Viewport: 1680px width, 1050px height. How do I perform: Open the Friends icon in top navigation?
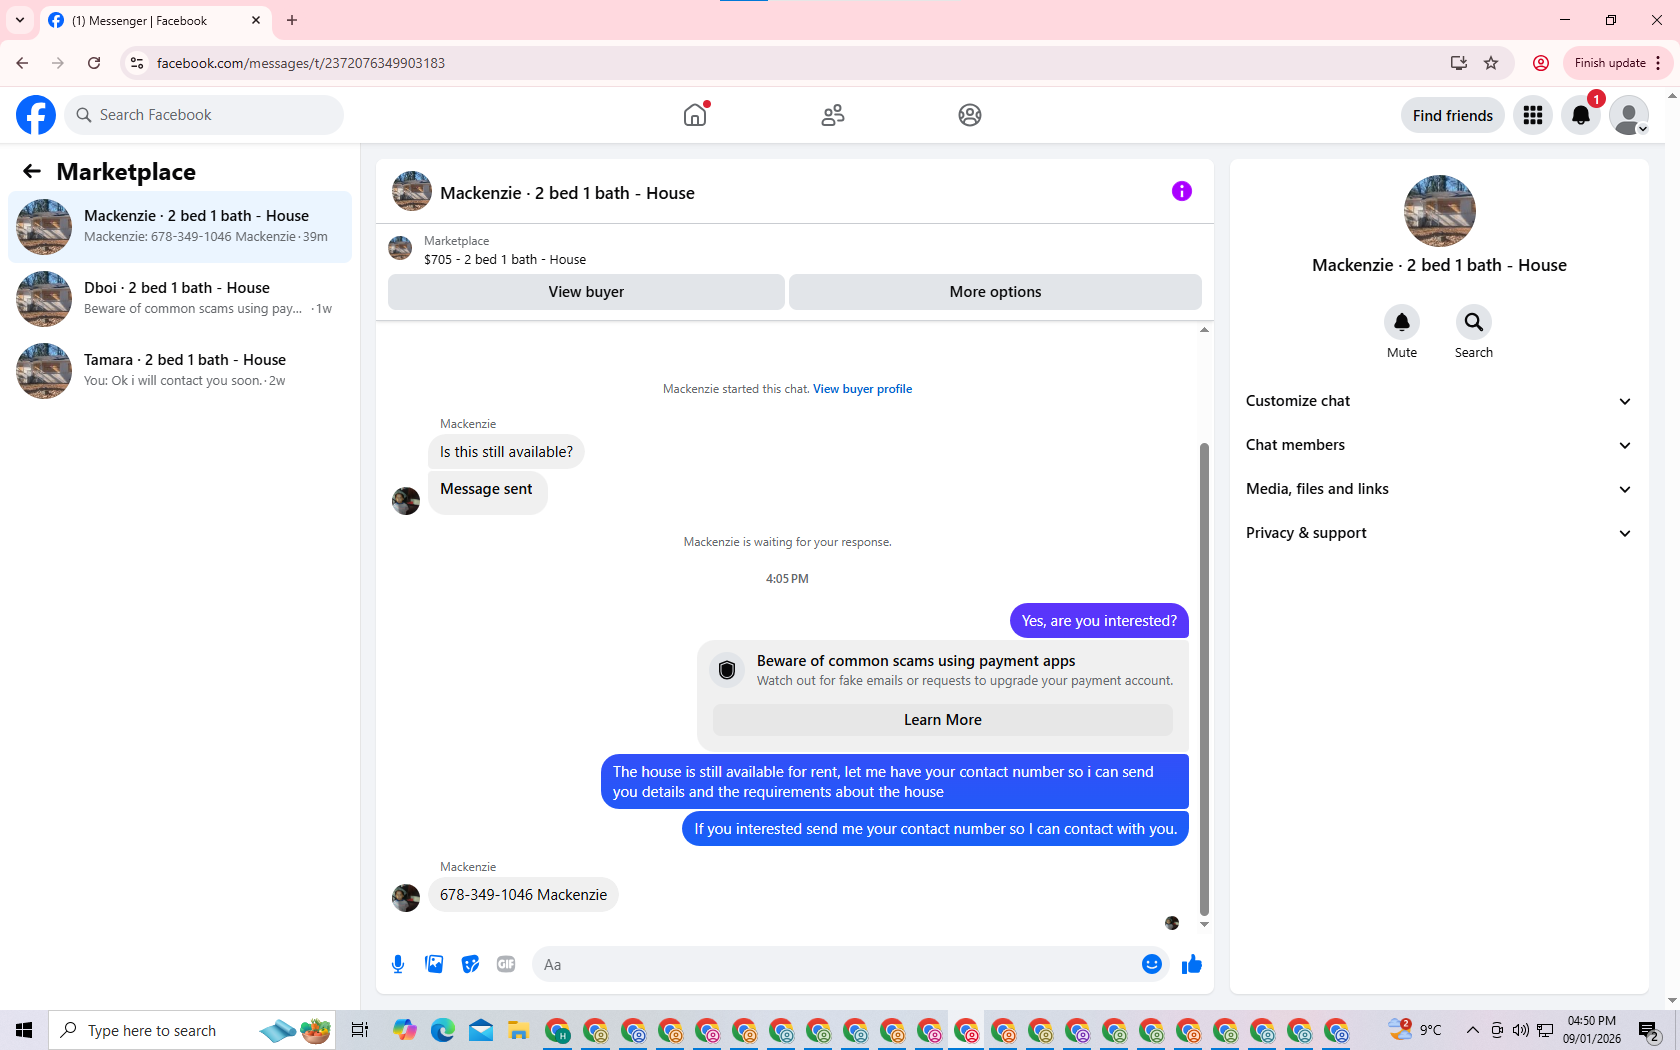tap(833, 115)
